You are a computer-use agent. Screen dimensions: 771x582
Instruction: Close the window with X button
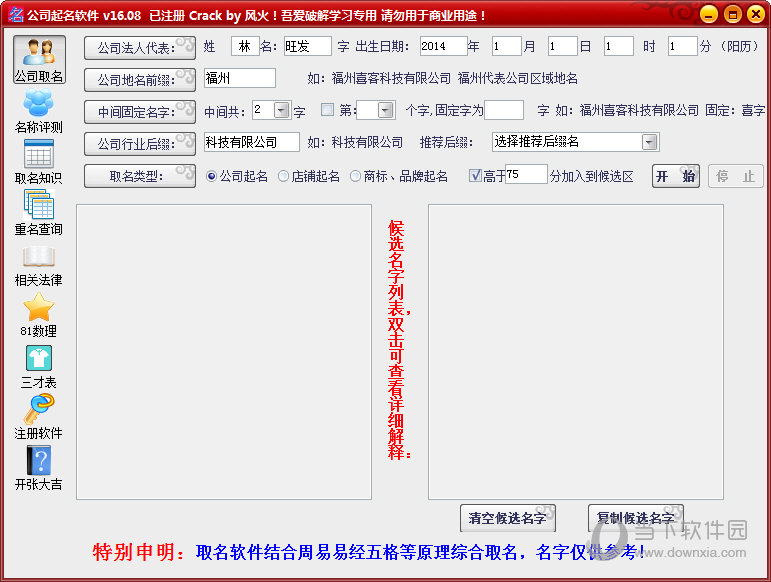[x=756, y=14]
